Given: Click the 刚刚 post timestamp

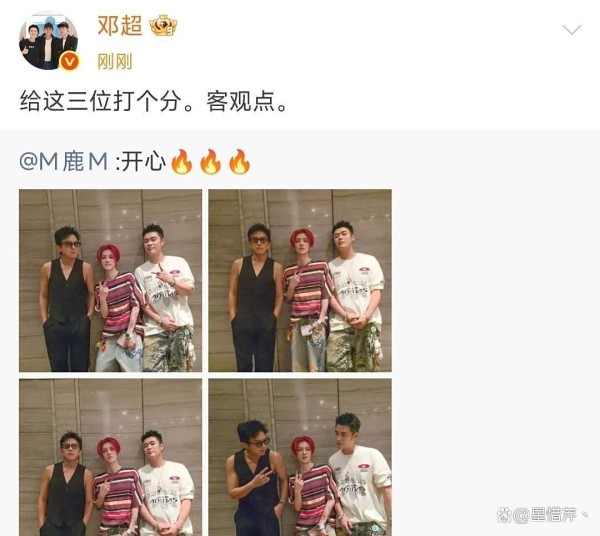Looking at the screenshot, I should tap(115, 62).
